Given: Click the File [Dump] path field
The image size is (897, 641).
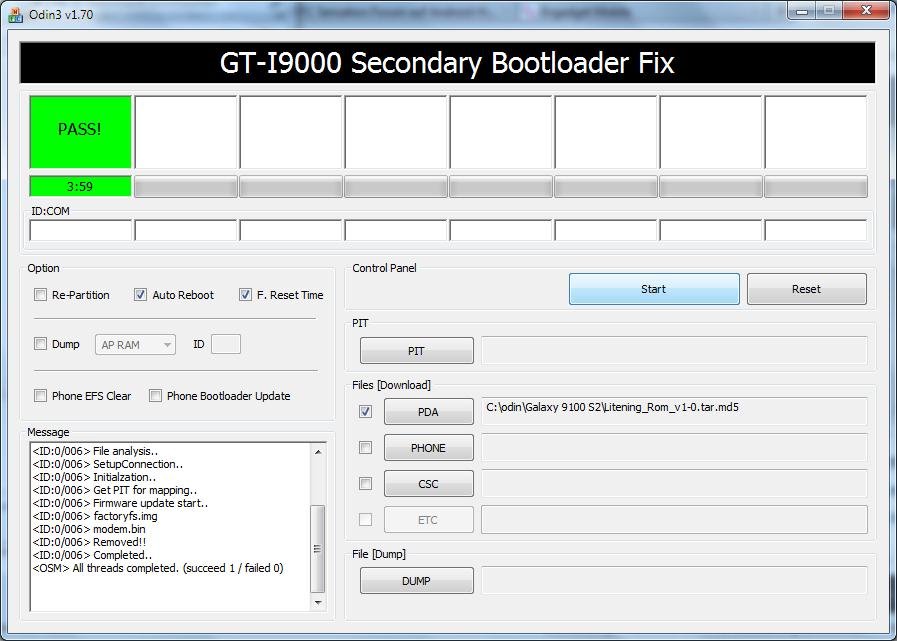Looking at the screenshot, I should click(x=674, y=580).
